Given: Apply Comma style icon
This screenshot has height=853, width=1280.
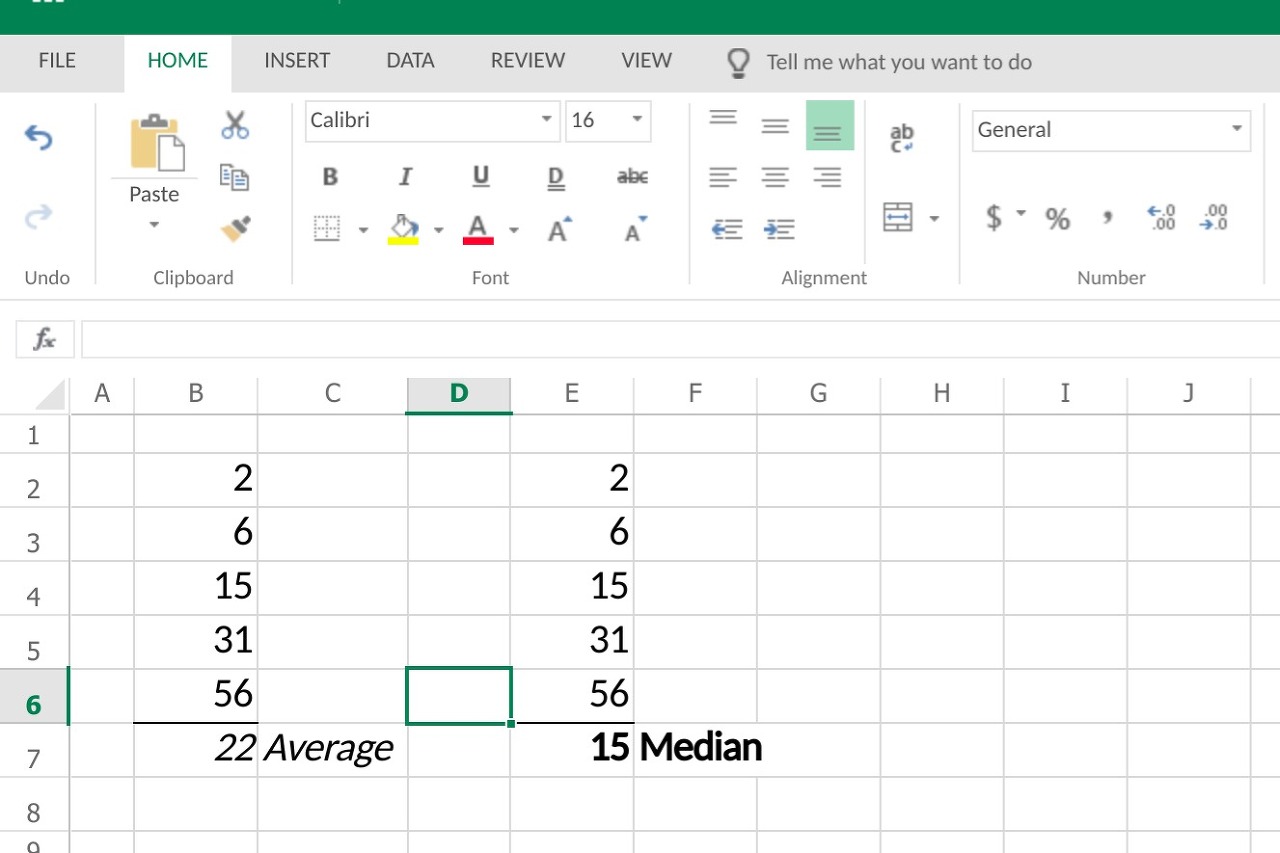Looking at the screenshot, I should coord(1108,215).
